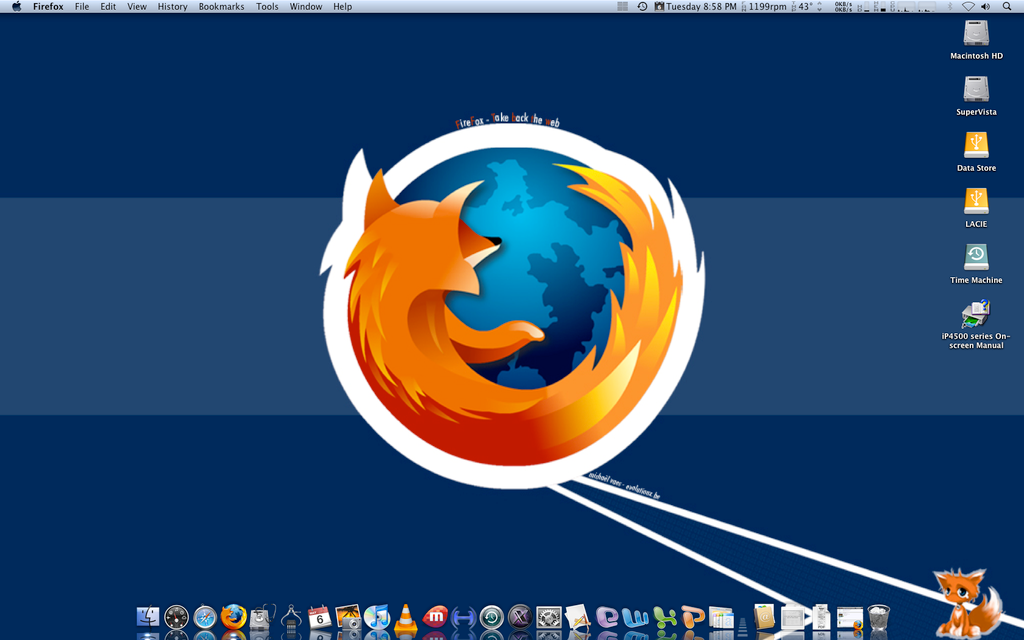Image resolution: width=1024 pixels, height=640 pixels.
Task: Open Finder from the Dock
Action: [x=148, y=616]
